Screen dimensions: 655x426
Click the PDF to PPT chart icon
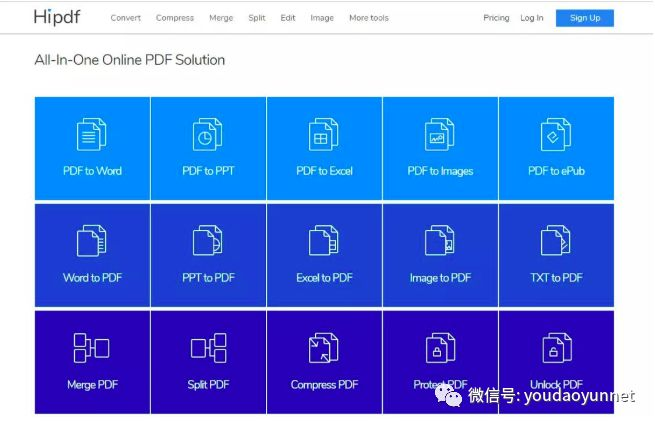[x=208, y=134]
